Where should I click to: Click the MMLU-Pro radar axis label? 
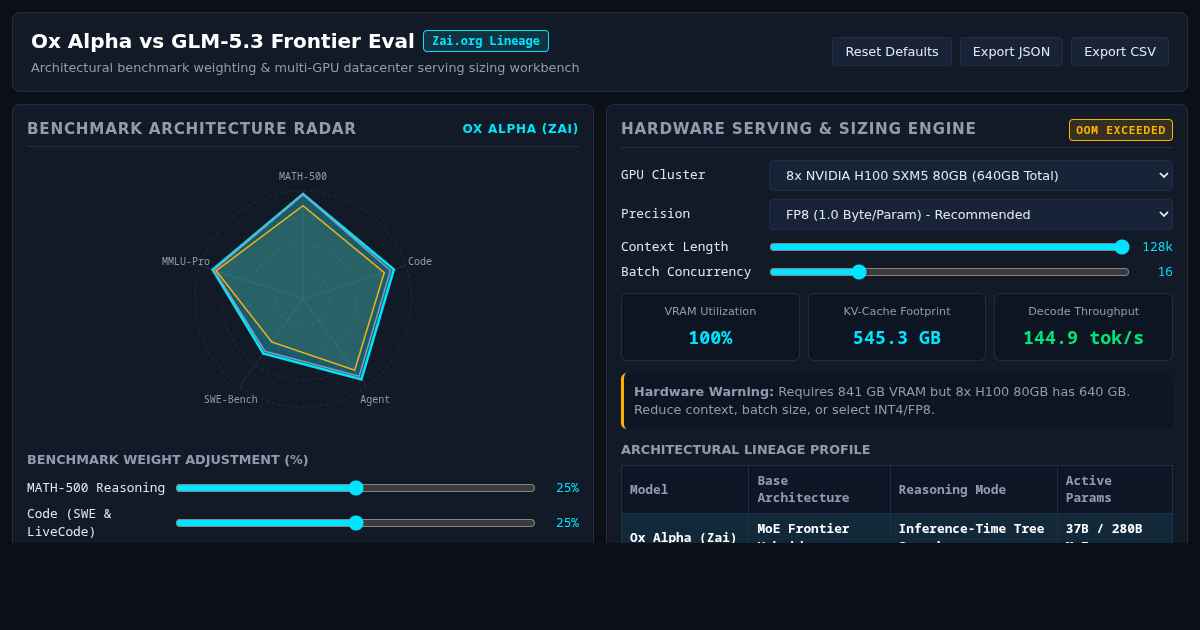click(x=186, y=262)
